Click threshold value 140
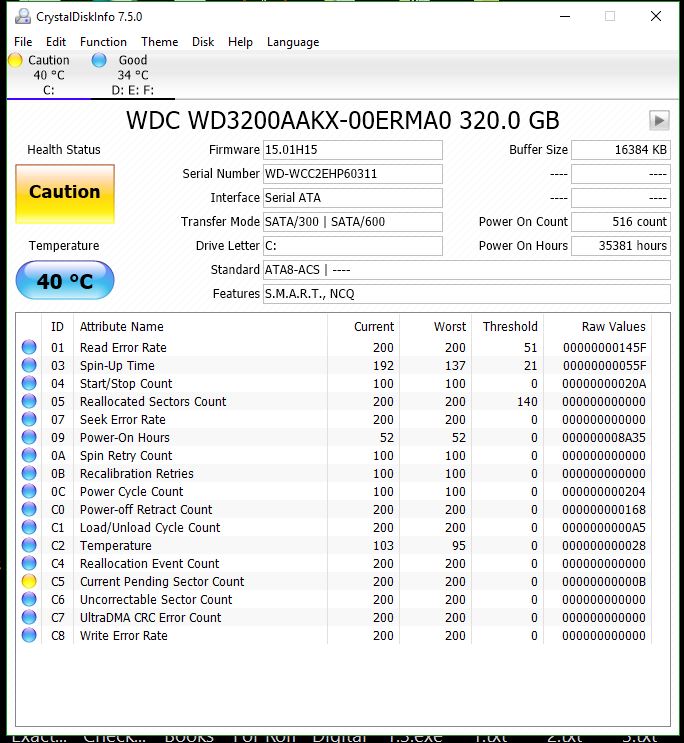The image size is (684, 743). [x=527, y=401]
